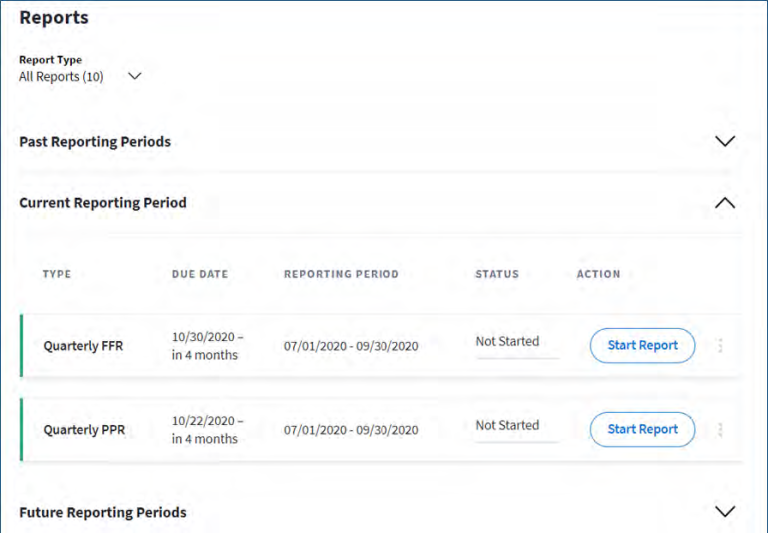Start the Quarterly PPR report
This screenshot has height=533, width=768.
(642, 429)
